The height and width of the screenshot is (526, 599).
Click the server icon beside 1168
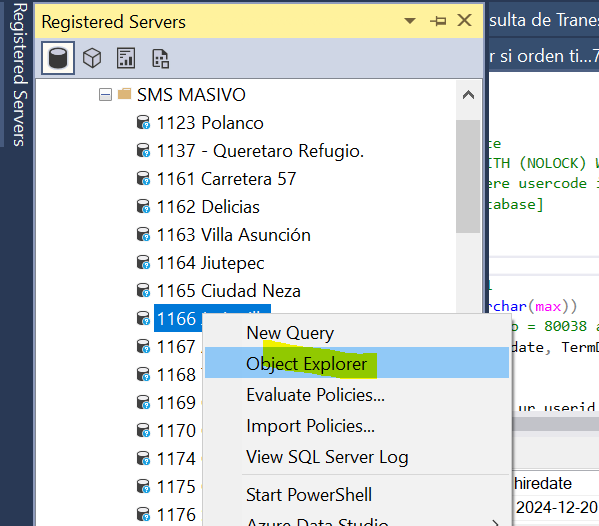click(x=143, y=375)
